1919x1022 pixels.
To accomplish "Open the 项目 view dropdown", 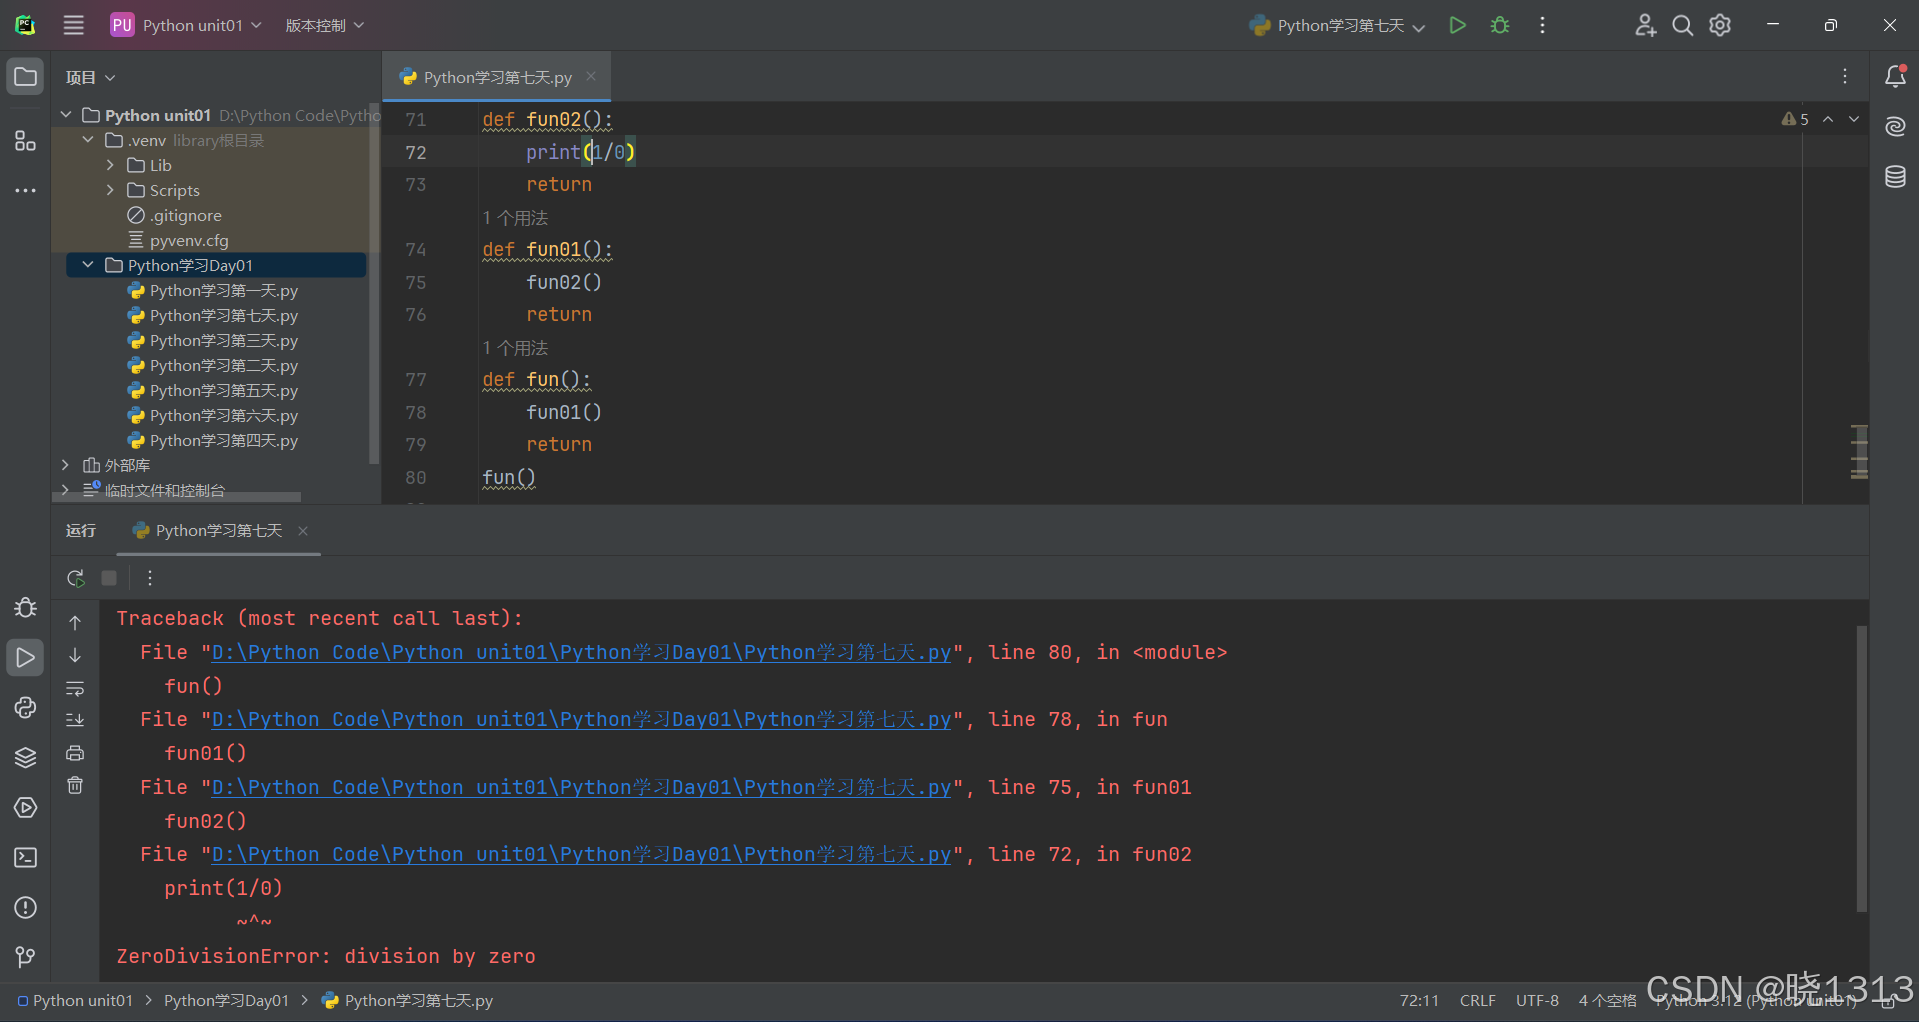I will click(x=90, y=77).
